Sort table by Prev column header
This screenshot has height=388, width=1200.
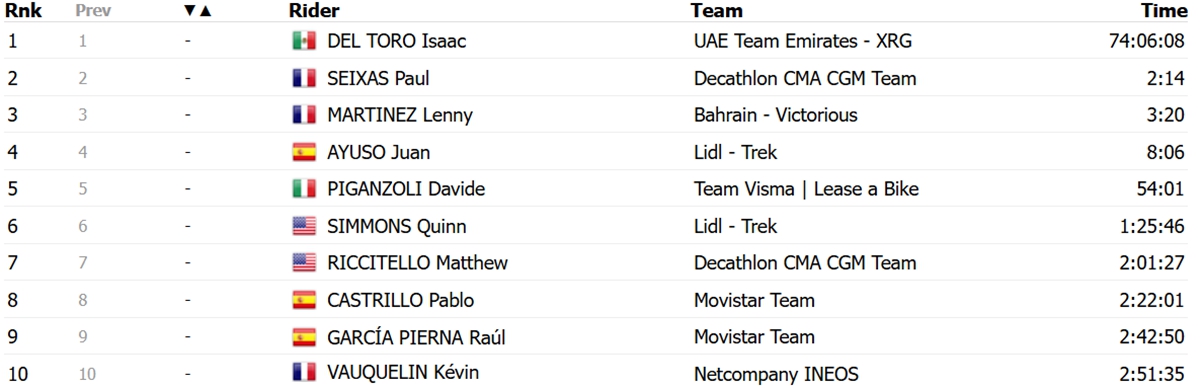[x=91, y=11]
